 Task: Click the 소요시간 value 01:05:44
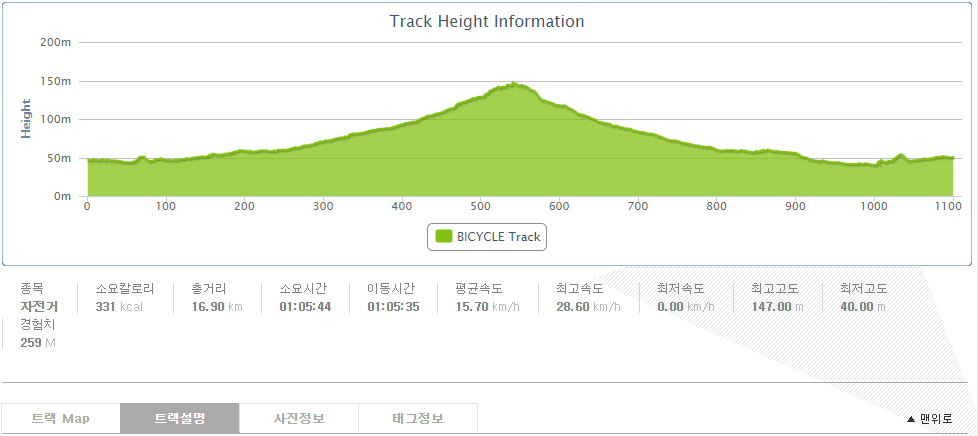point(305,306)
